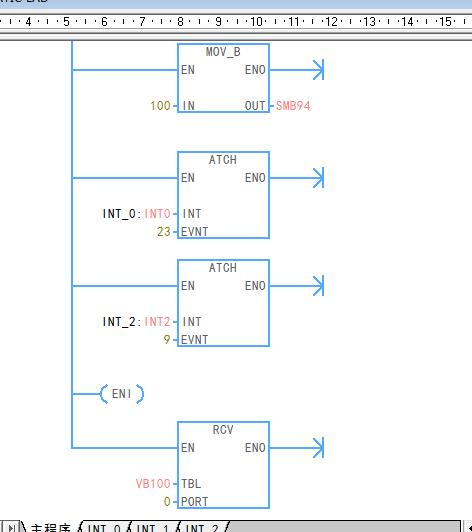The image size is (472, 532).
Task: Click the tab scroll arrow button at bottom-left
Action: pyautogui.click(x=11, y=527)
